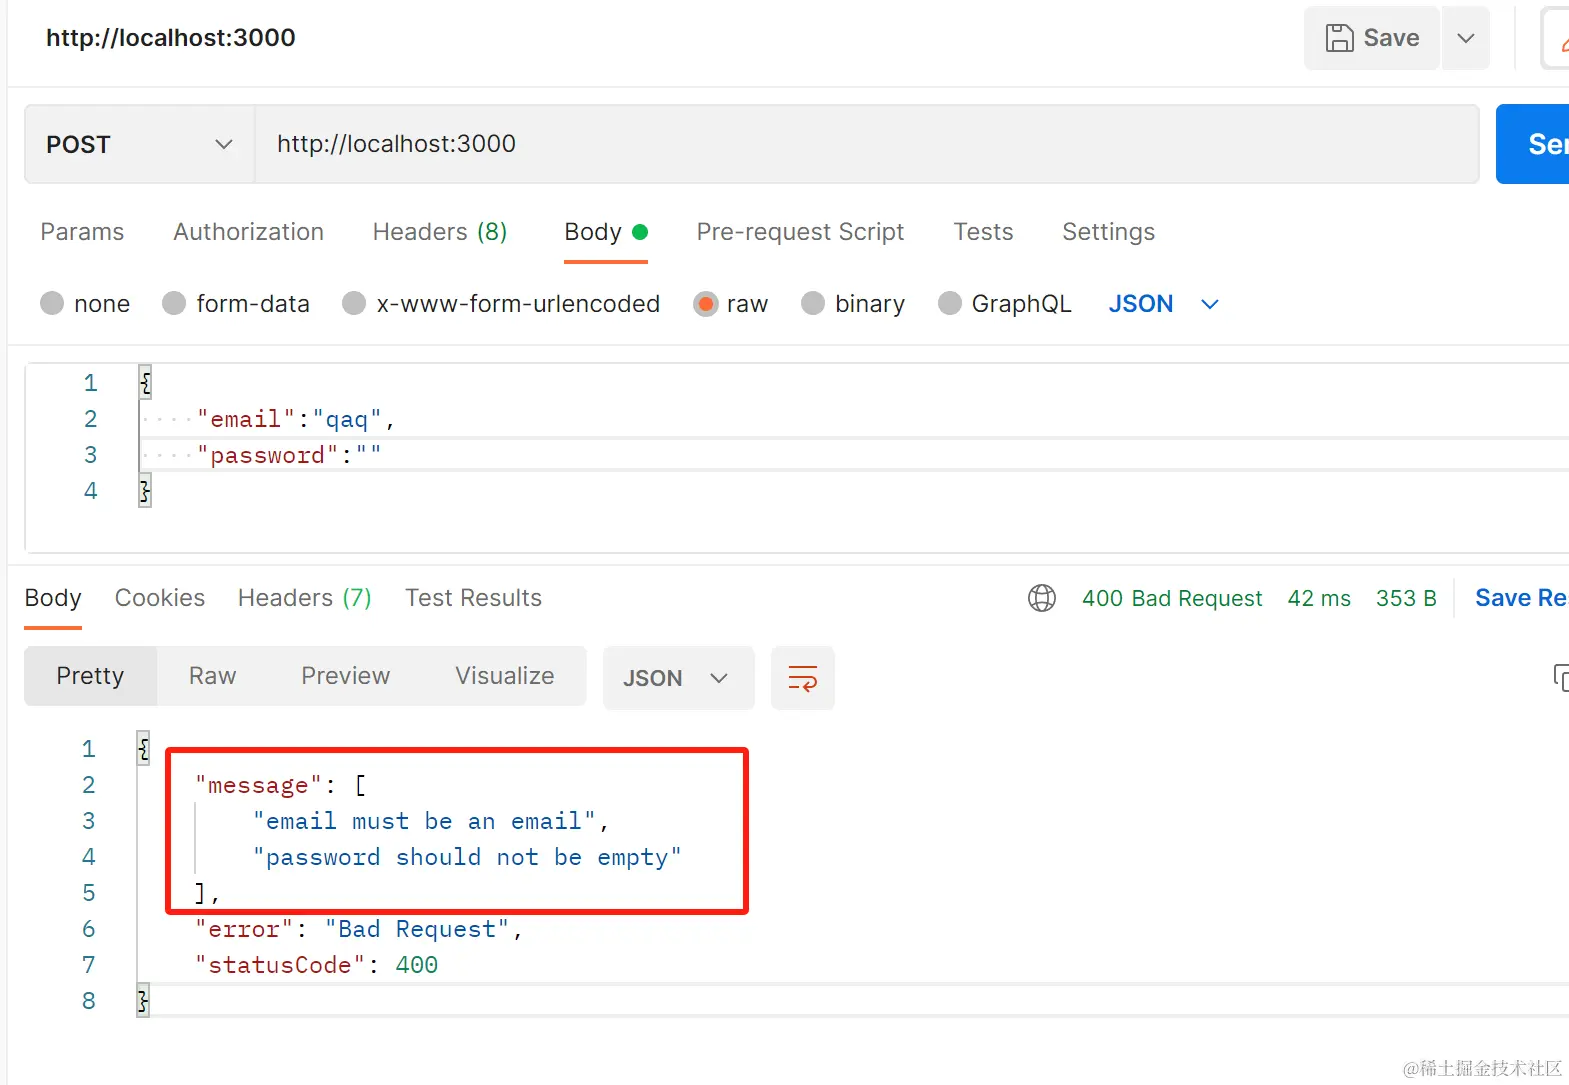Switch to the Authorization tab

pos(248,232)
